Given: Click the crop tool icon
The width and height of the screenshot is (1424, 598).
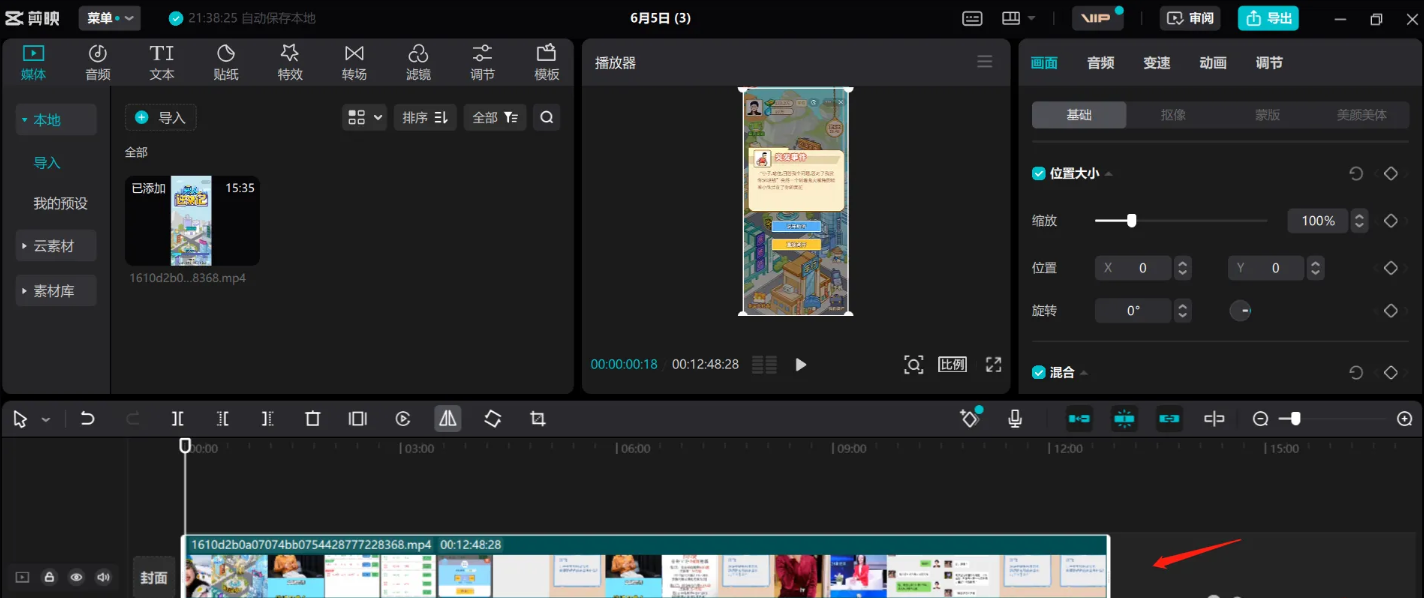Looking at the screenshot, I should 538,419.
